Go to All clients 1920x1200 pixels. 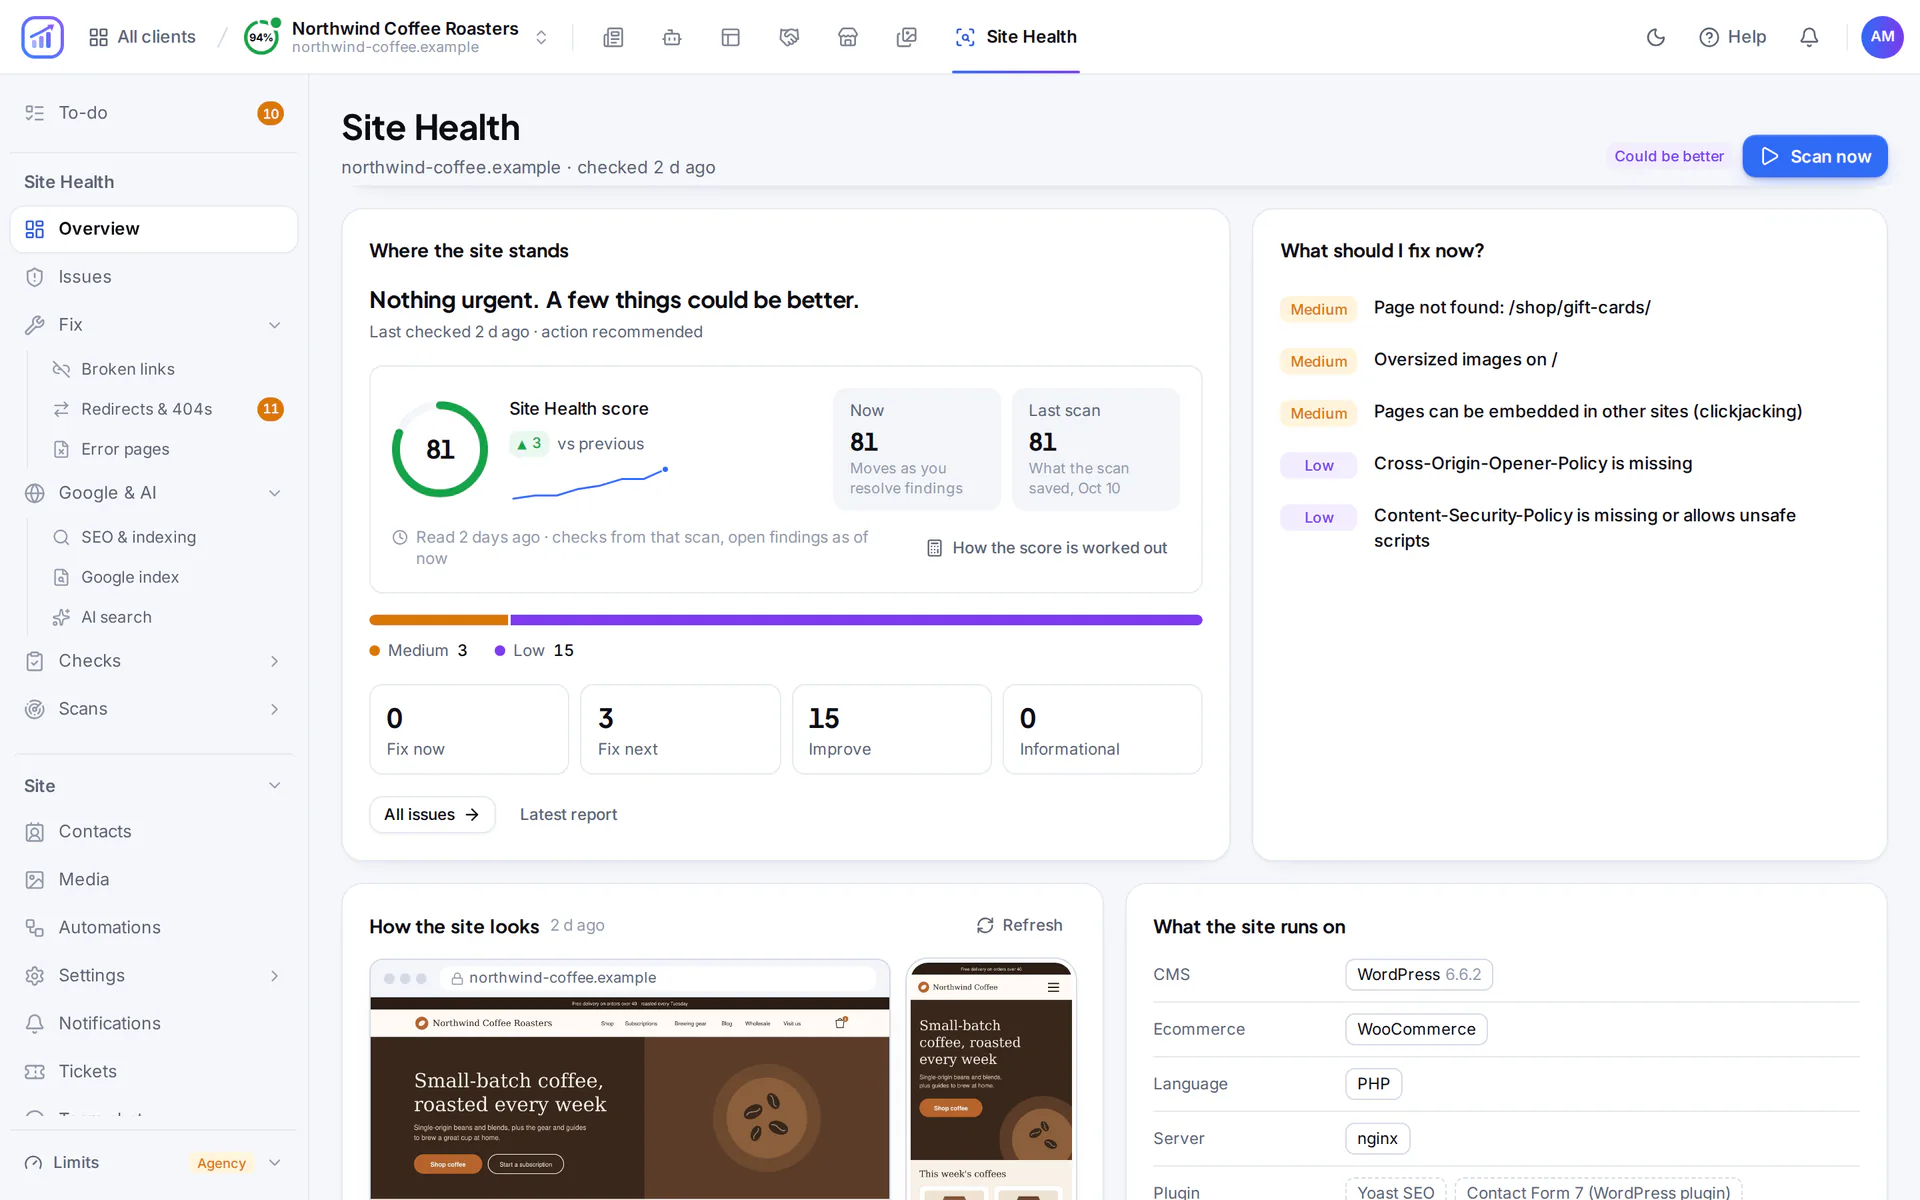point(142,37)
